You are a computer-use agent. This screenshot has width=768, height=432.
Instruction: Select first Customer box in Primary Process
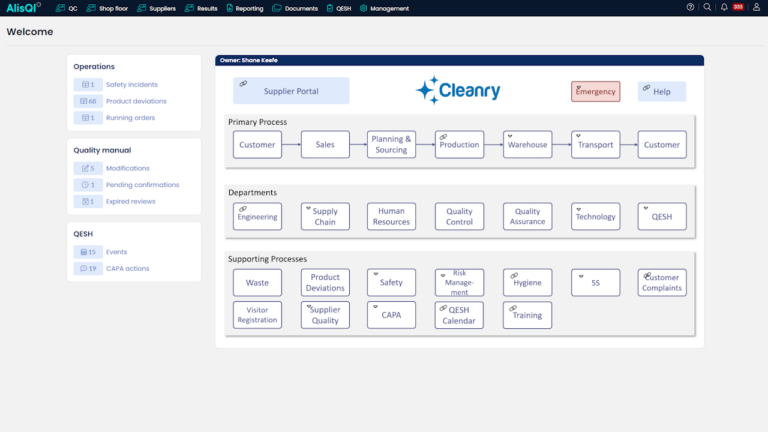click(x=257, y=144)
